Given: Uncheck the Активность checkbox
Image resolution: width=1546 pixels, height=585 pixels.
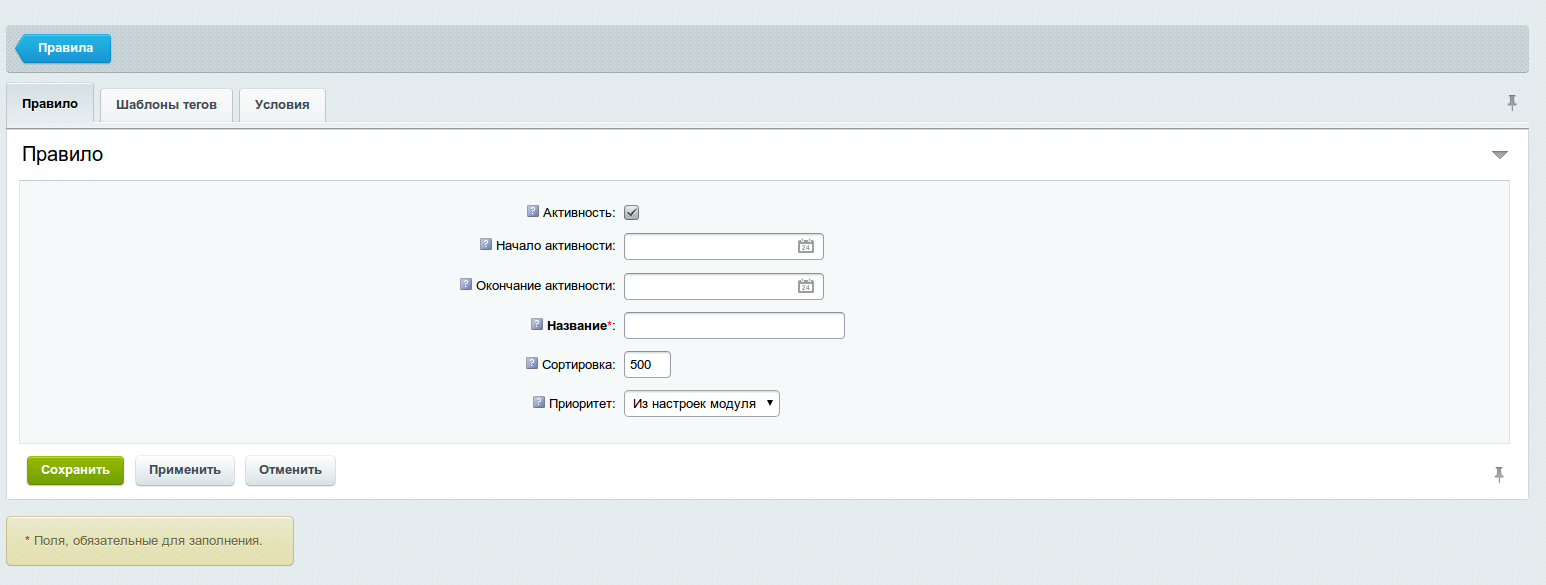Looking at the screenshot, I should (631, 211).
